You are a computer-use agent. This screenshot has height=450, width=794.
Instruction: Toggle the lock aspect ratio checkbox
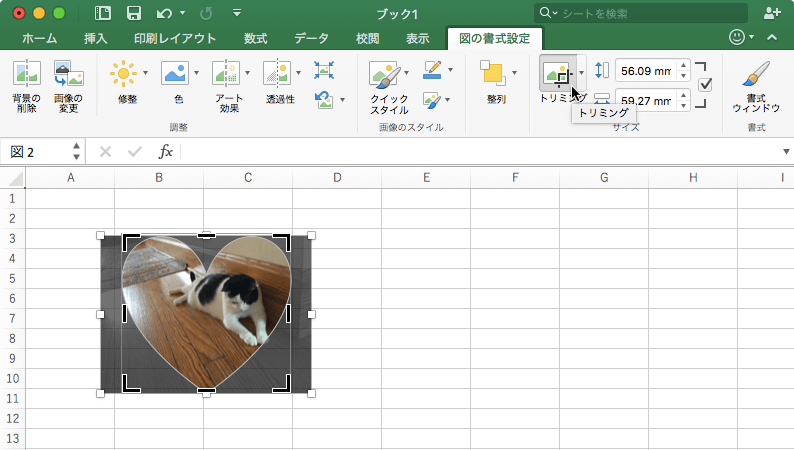pyautogui.click(x=705, y=85)
